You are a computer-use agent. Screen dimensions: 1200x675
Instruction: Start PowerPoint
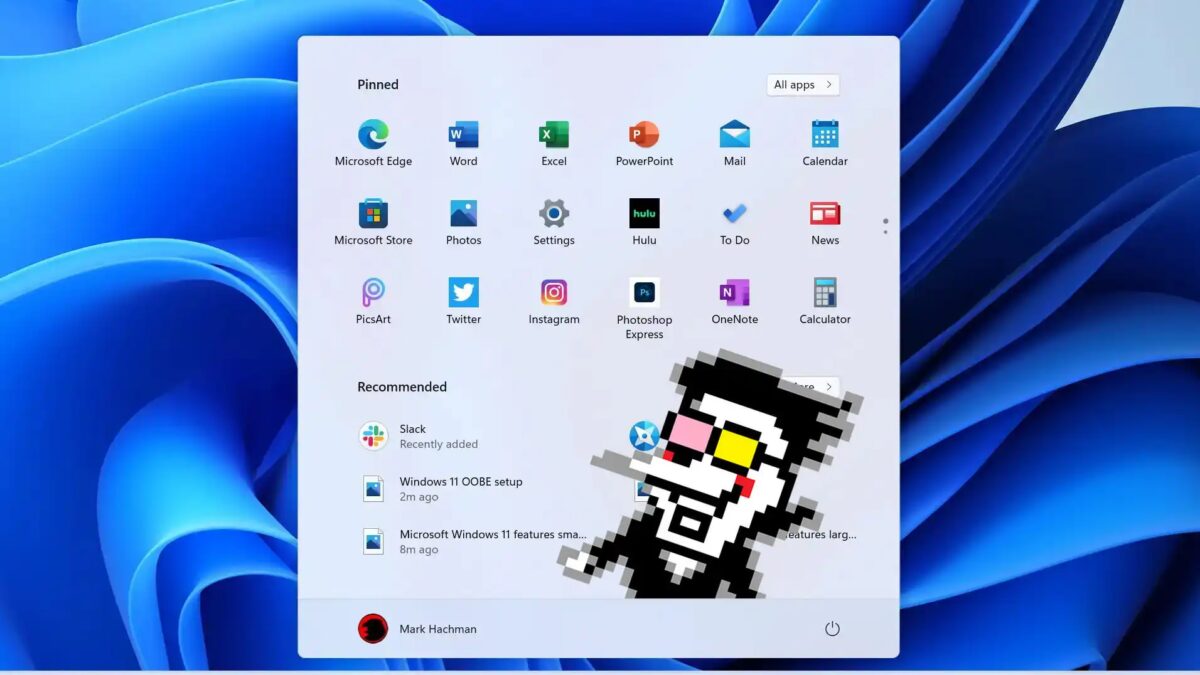click(x=643, y=135)
